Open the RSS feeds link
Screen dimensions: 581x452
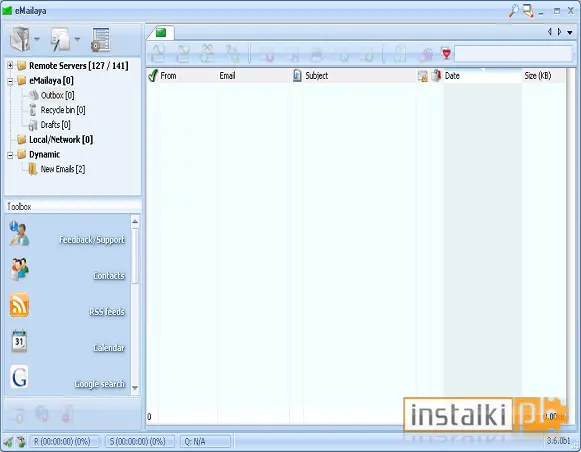(107, 312)
